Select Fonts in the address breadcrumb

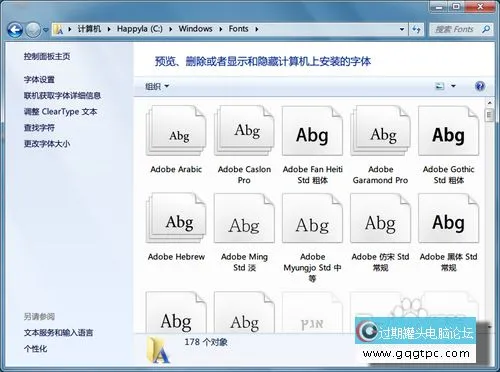pos(238,29)
